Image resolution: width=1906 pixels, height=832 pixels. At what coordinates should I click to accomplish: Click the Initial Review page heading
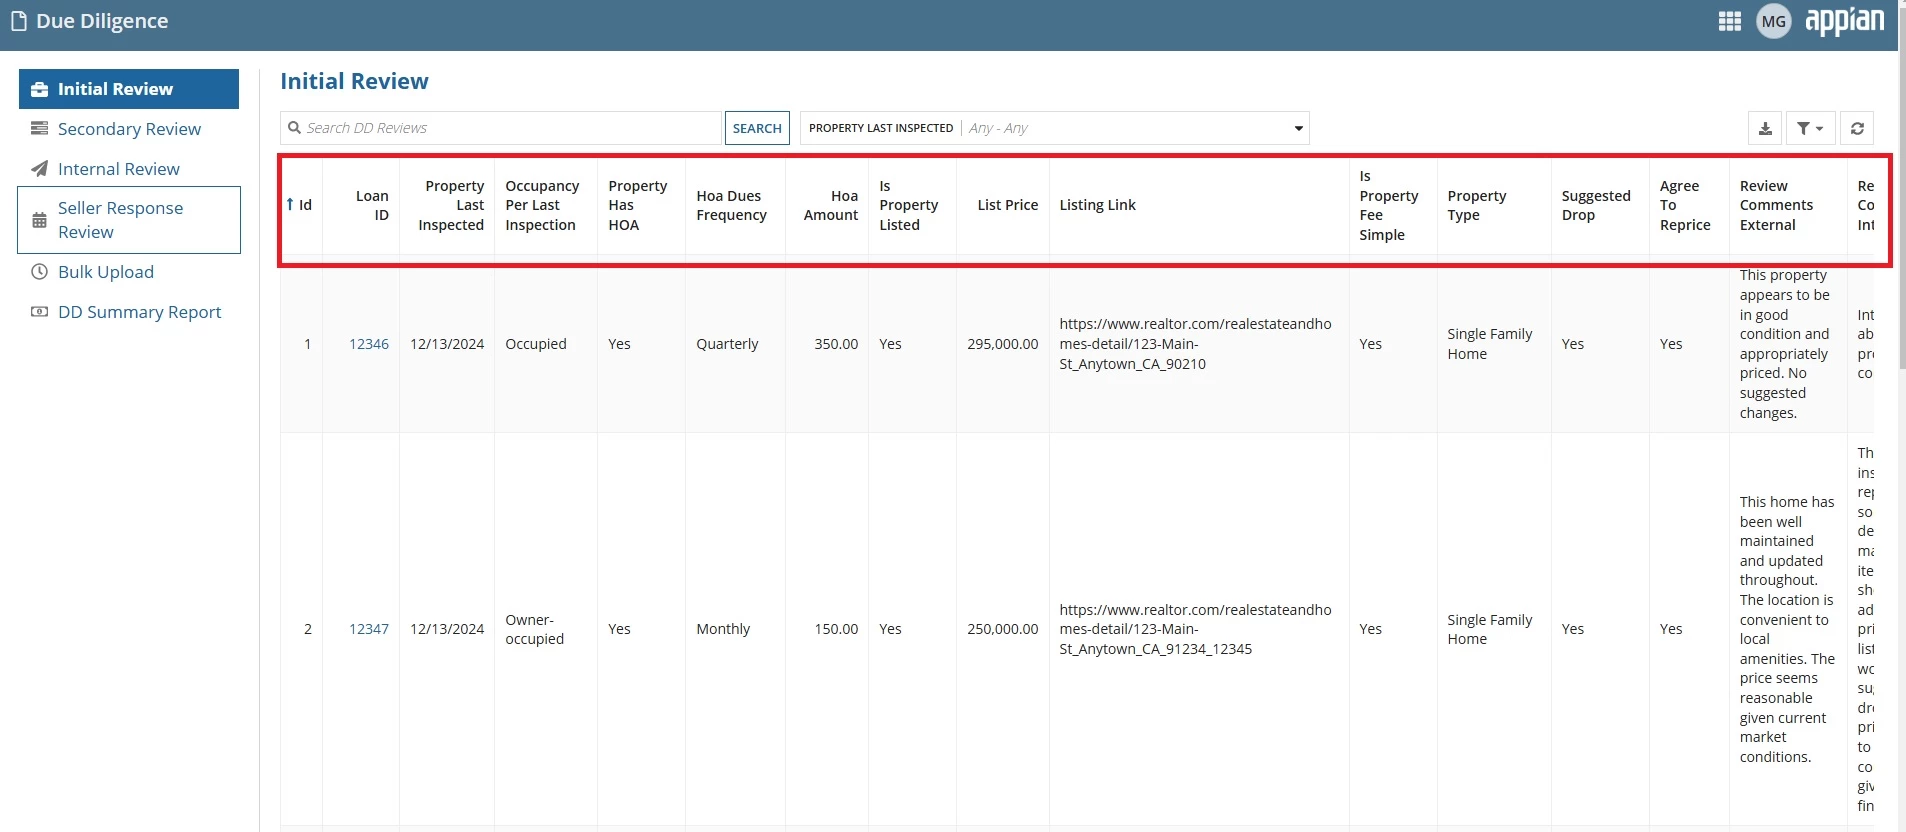click(354, 81)
